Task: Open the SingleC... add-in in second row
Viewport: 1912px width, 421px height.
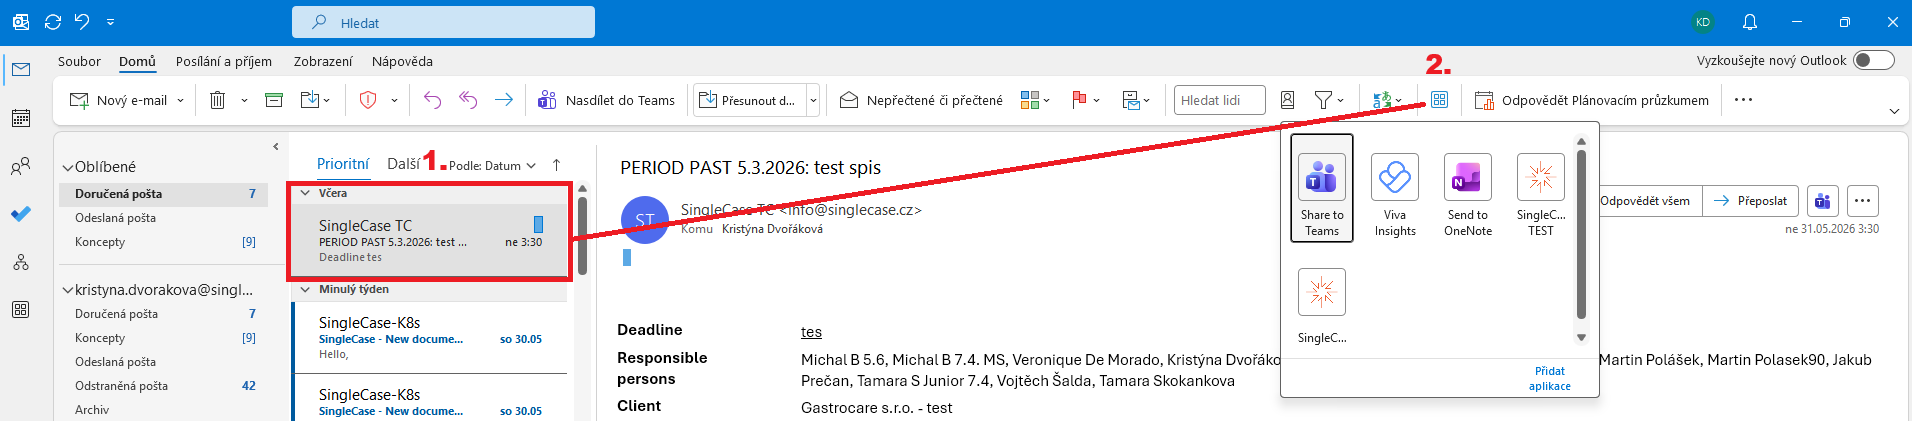Action: pos(1321,306)
